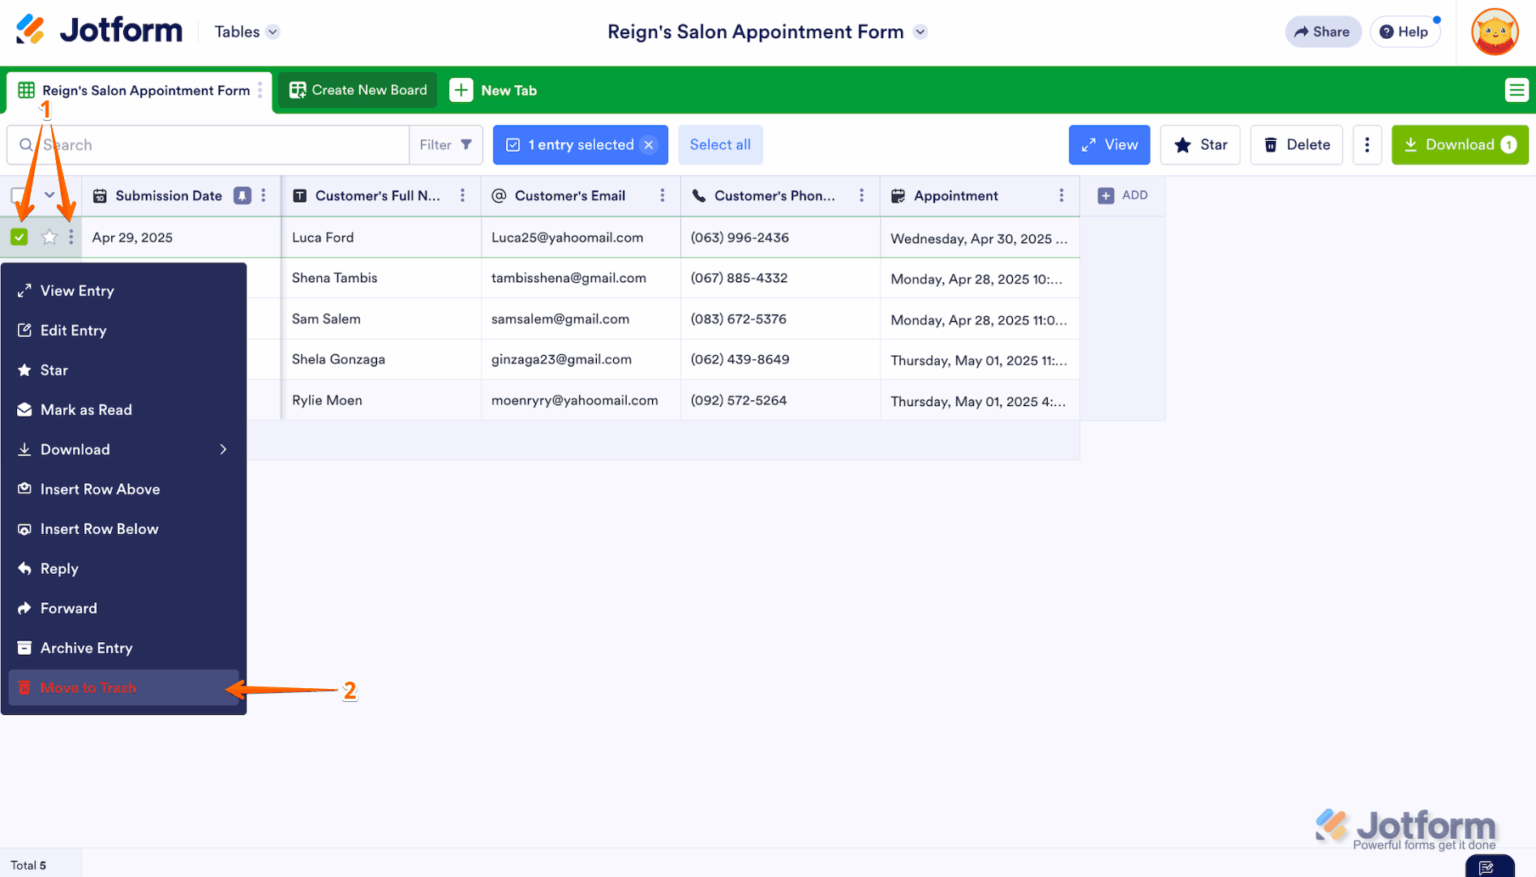Image resolution: width=1536 pixels, height=877 pixels.
Task: Expand the Tables dropdown in the header
Action: click(x=245, y=31)
